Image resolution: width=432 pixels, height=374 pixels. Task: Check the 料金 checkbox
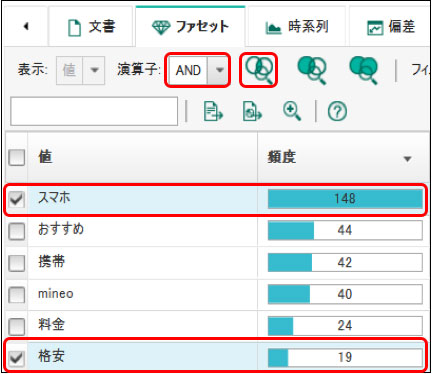17,326
